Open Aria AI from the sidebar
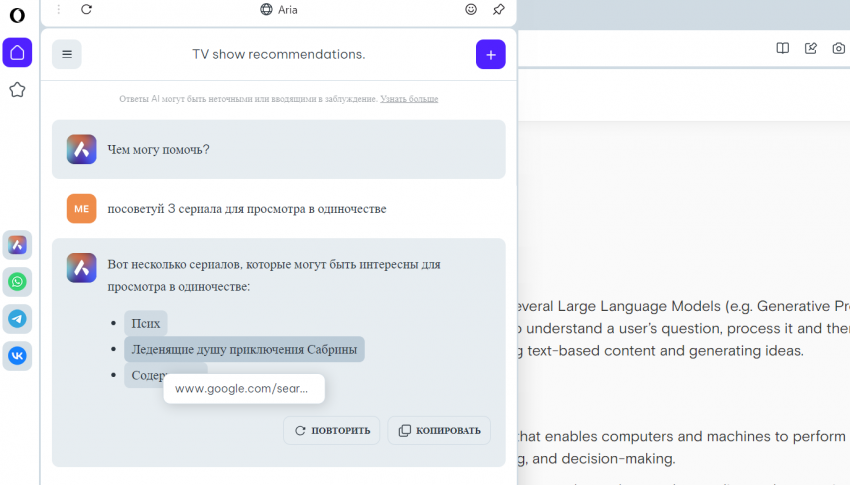This screenshot has width=850, height=485. pyautogui.click(x=17, y=245)
